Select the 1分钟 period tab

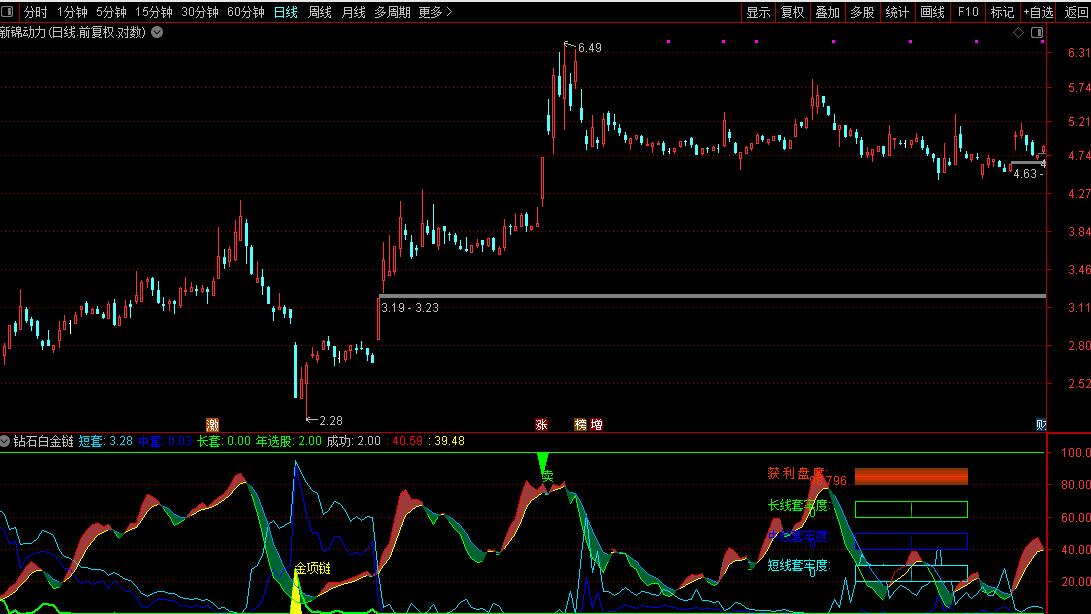point(72,12)
